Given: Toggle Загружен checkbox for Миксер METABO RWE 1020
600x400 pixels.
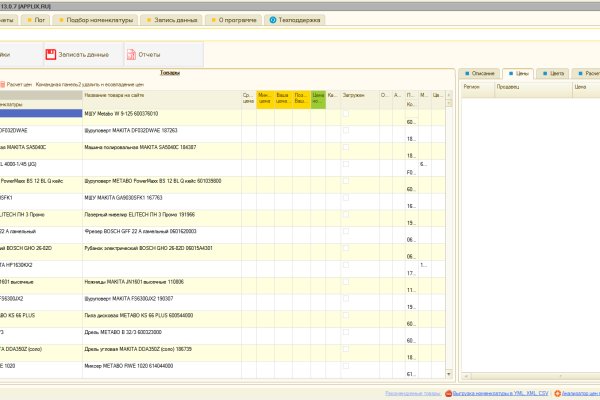Looking at the screenshot, I should click(x=346, y=367).
